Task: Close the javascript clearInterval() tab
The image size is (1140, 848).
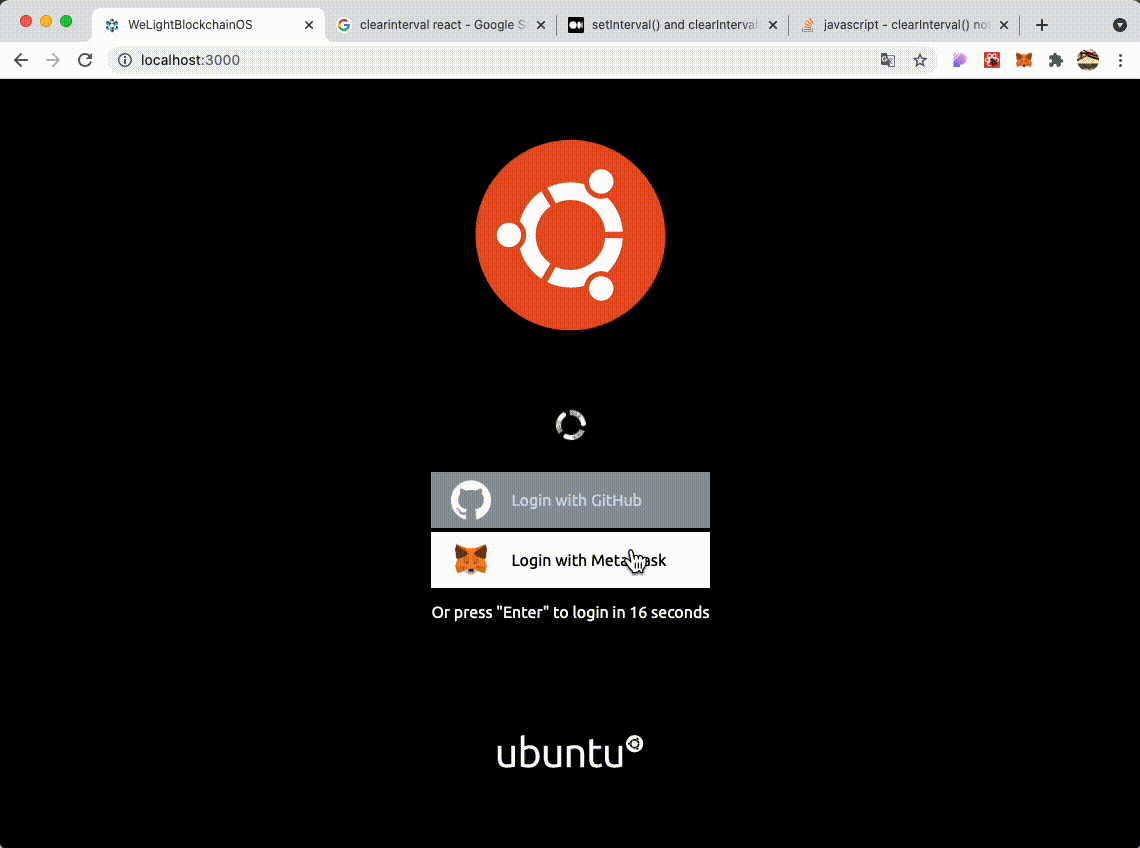Action: (1004, 25)
